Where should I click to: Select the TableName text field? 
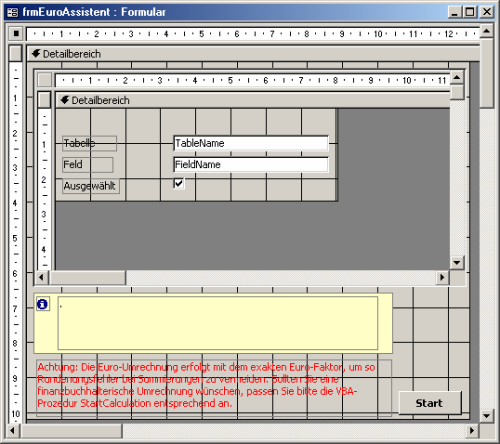[251, 143]
